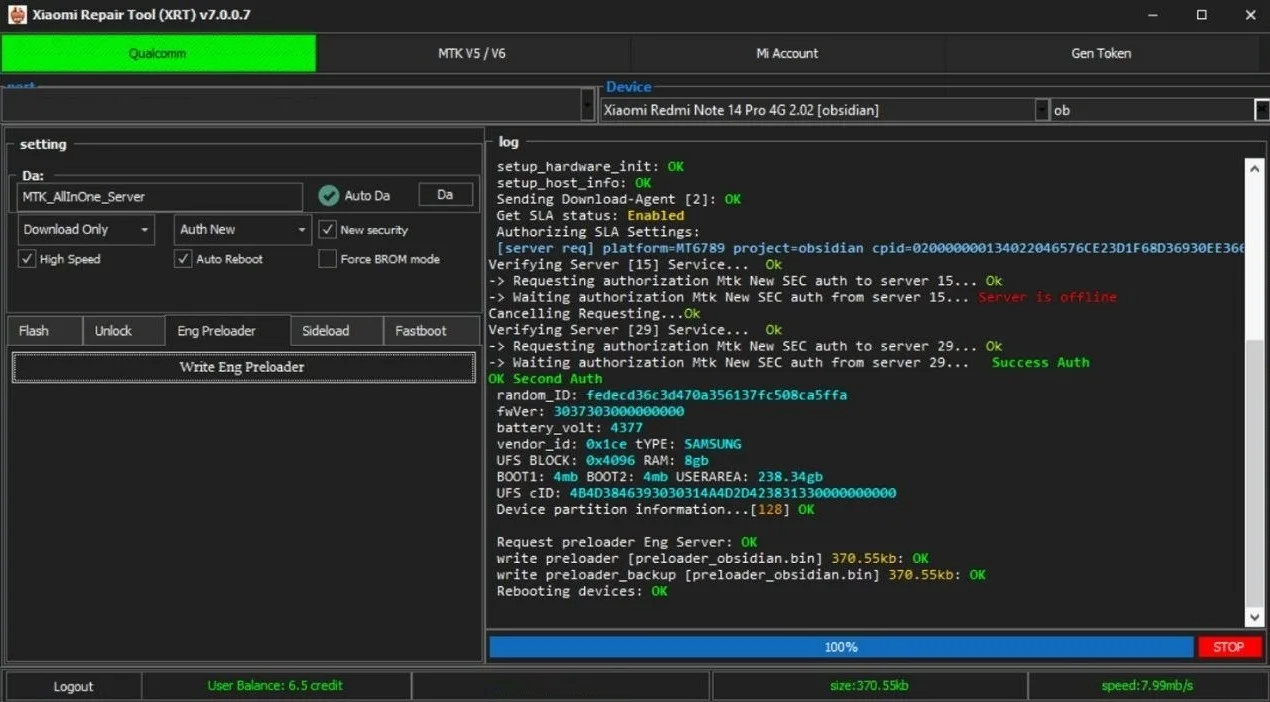Click the size:370.55kb status entry
Viewport: 1270px width, 702px height.
tap(869, 686)
